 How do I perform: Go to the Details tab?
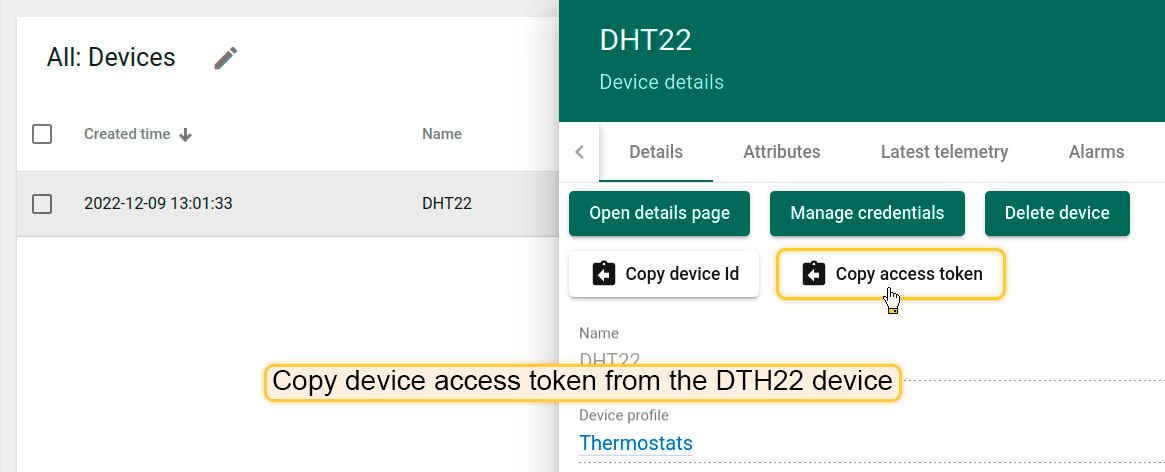click(x=656, y=152)
